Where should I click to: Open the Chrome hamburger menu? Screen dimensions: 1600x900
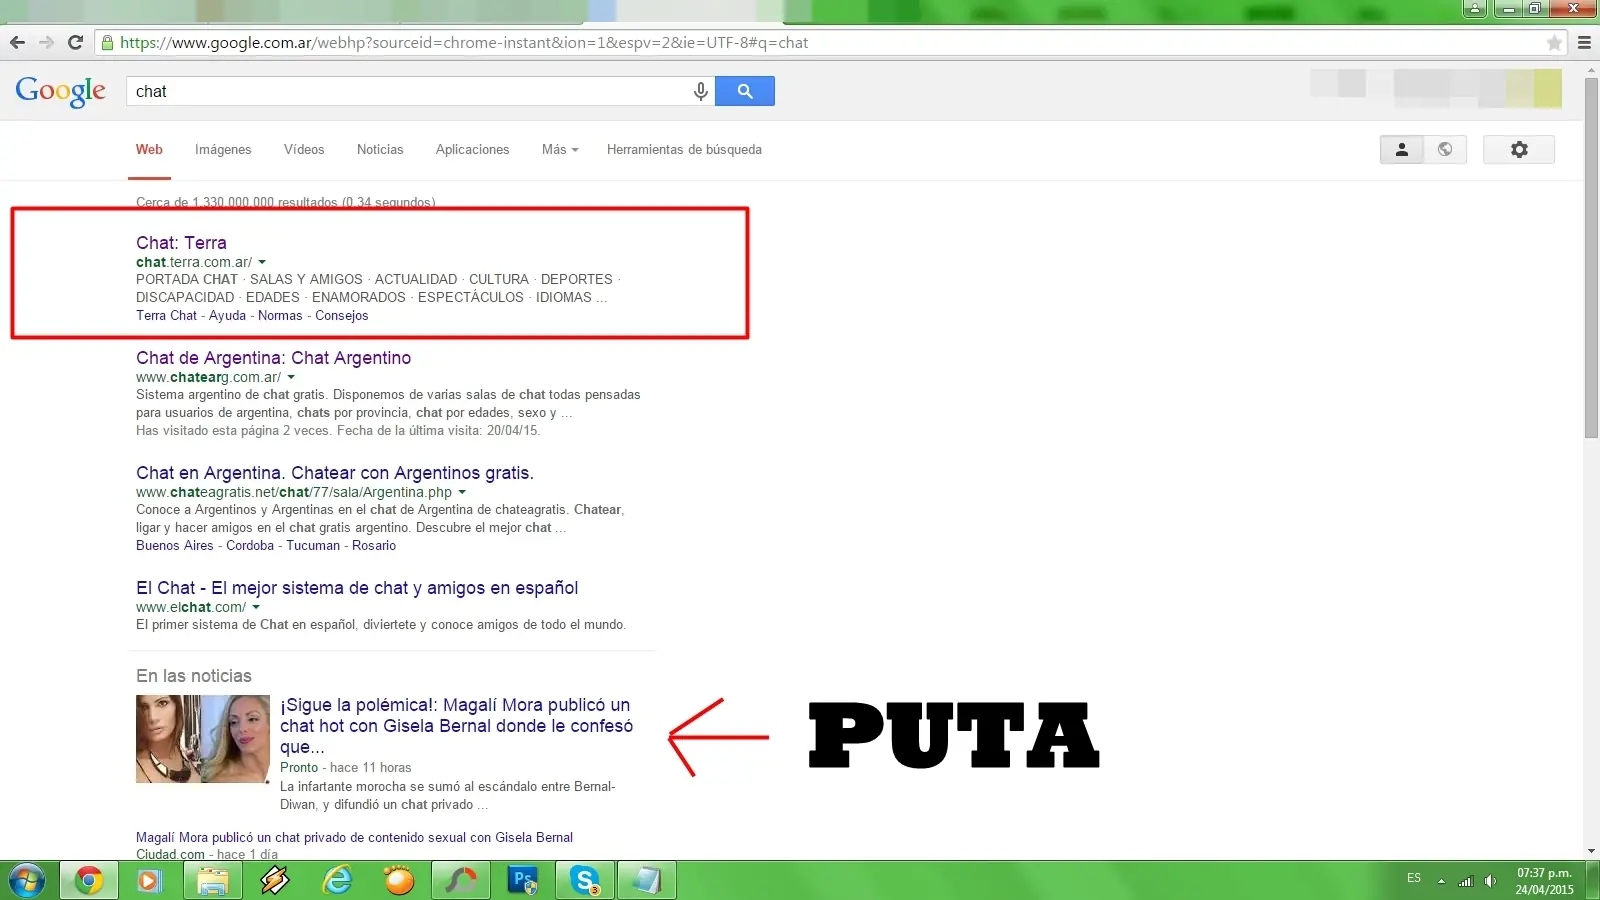pyautogui.click(x=1584, y=43)
